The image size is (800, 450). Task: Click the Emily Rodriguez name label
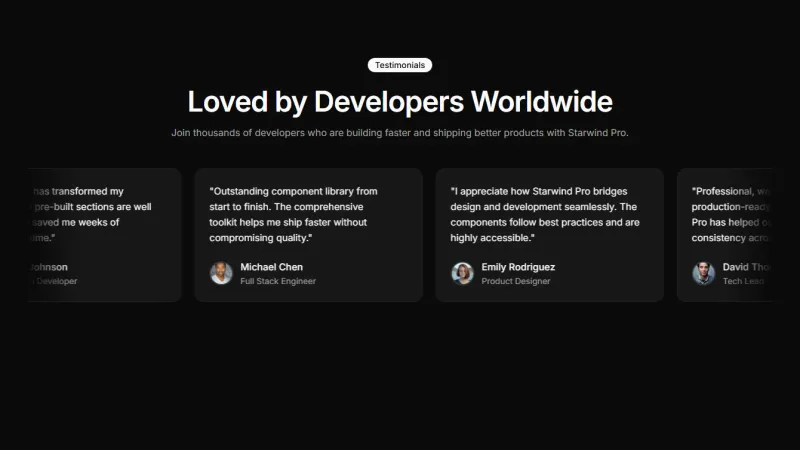click(517, 267)
